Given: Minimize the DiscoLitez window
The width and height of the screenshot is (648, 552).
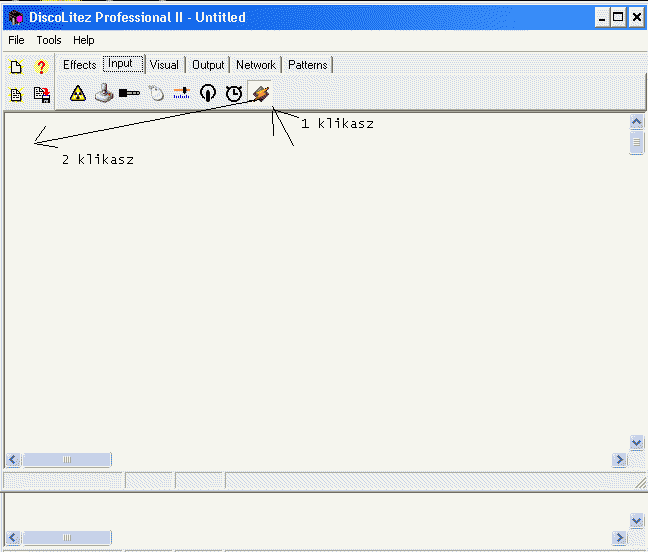Looking at the screenshot, I should 602,18.
